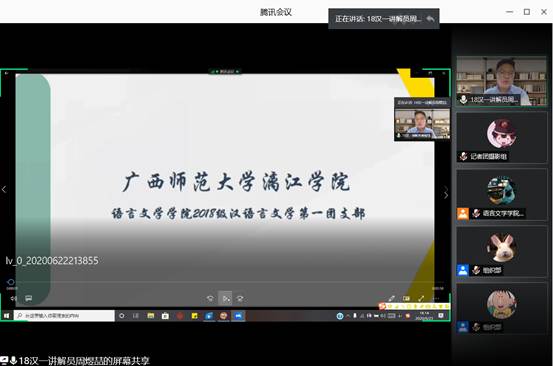This screenshot has width=553, height=366.
Task: Click the blue user badge on the rabbit avatar tile
Action: (463, 270)
